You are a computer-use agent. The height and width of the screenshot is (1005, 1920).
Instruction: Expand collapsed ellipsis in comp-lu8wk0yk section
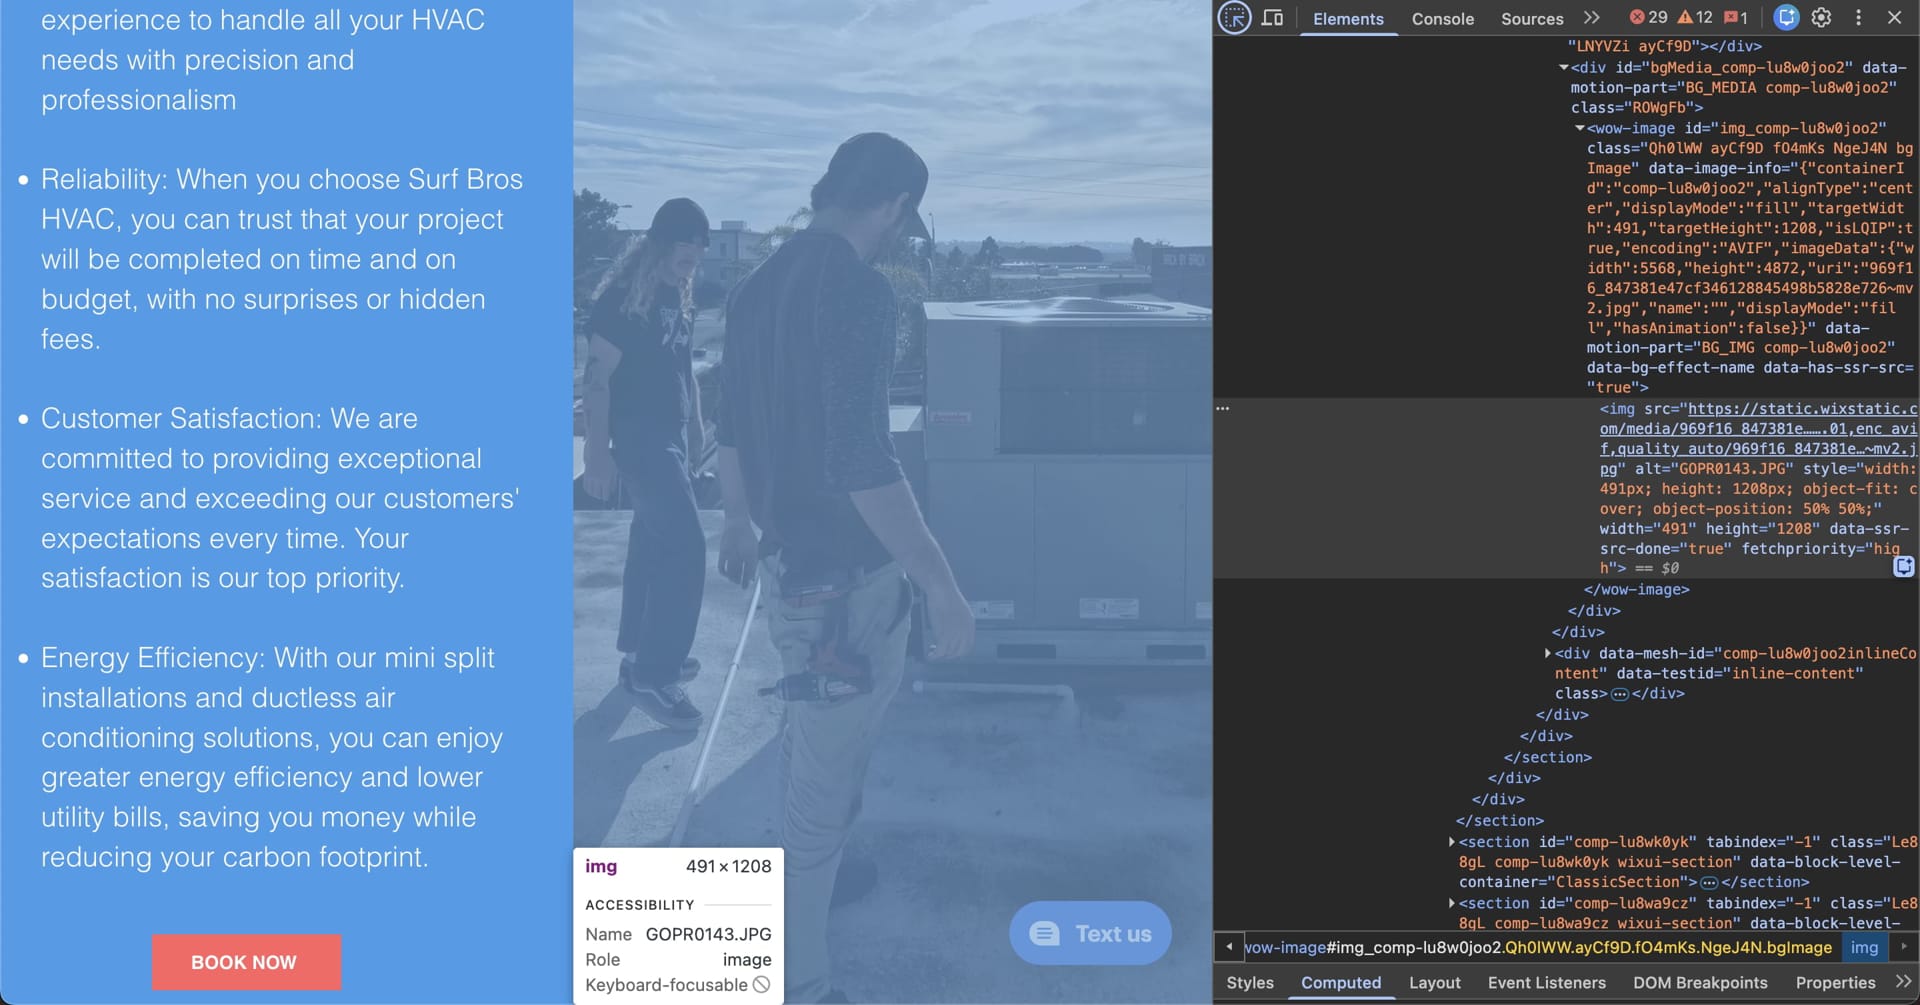coord(1709,883)
